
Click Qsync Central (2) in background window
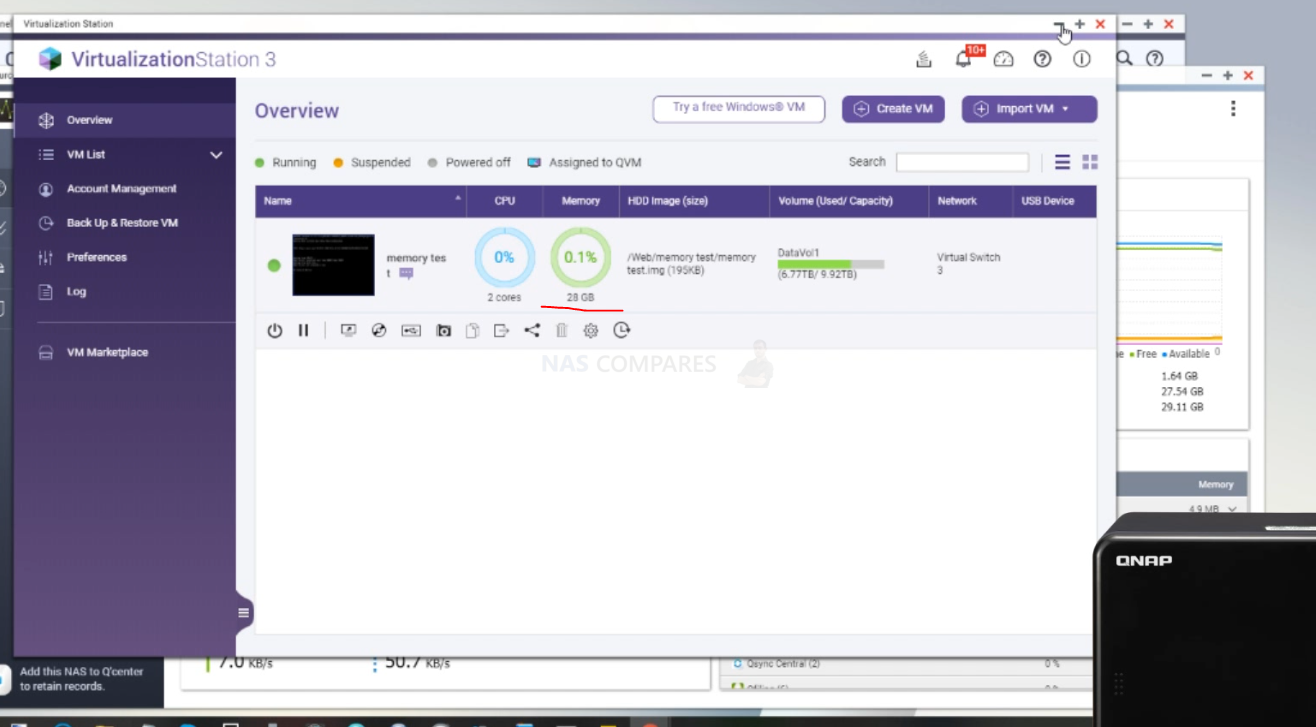[x=783, y=664]
